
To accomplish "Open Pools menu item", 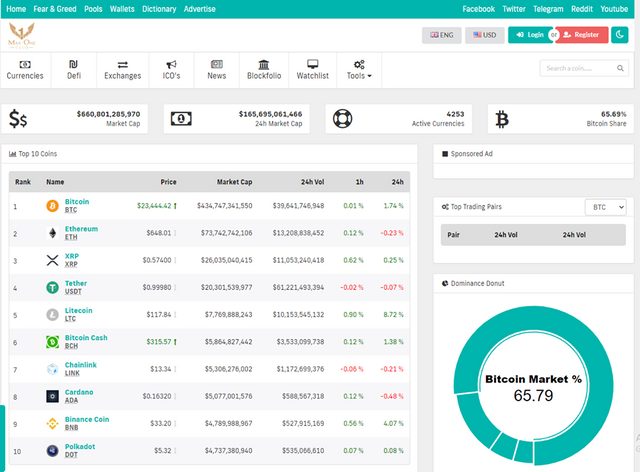I will coord(93,9).
